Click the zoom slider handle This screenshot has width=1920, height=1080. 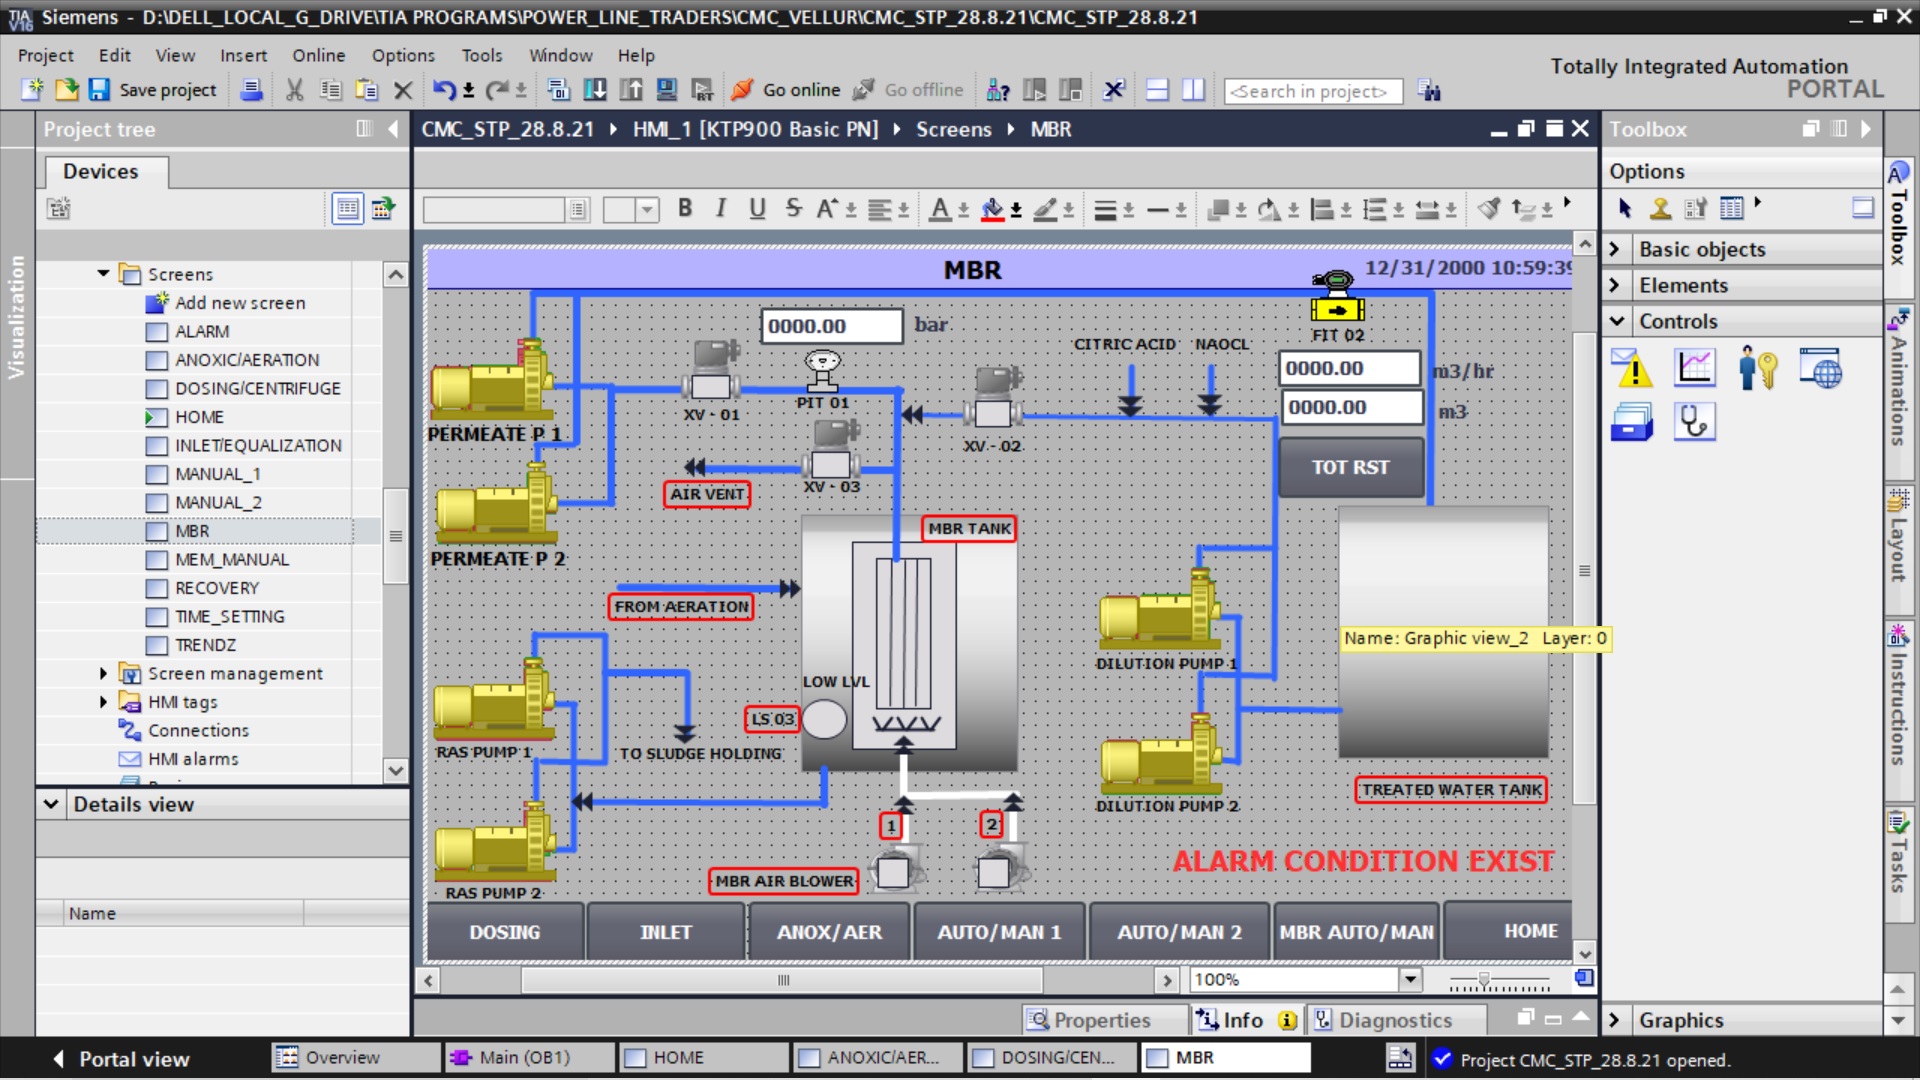[1484, 980]
